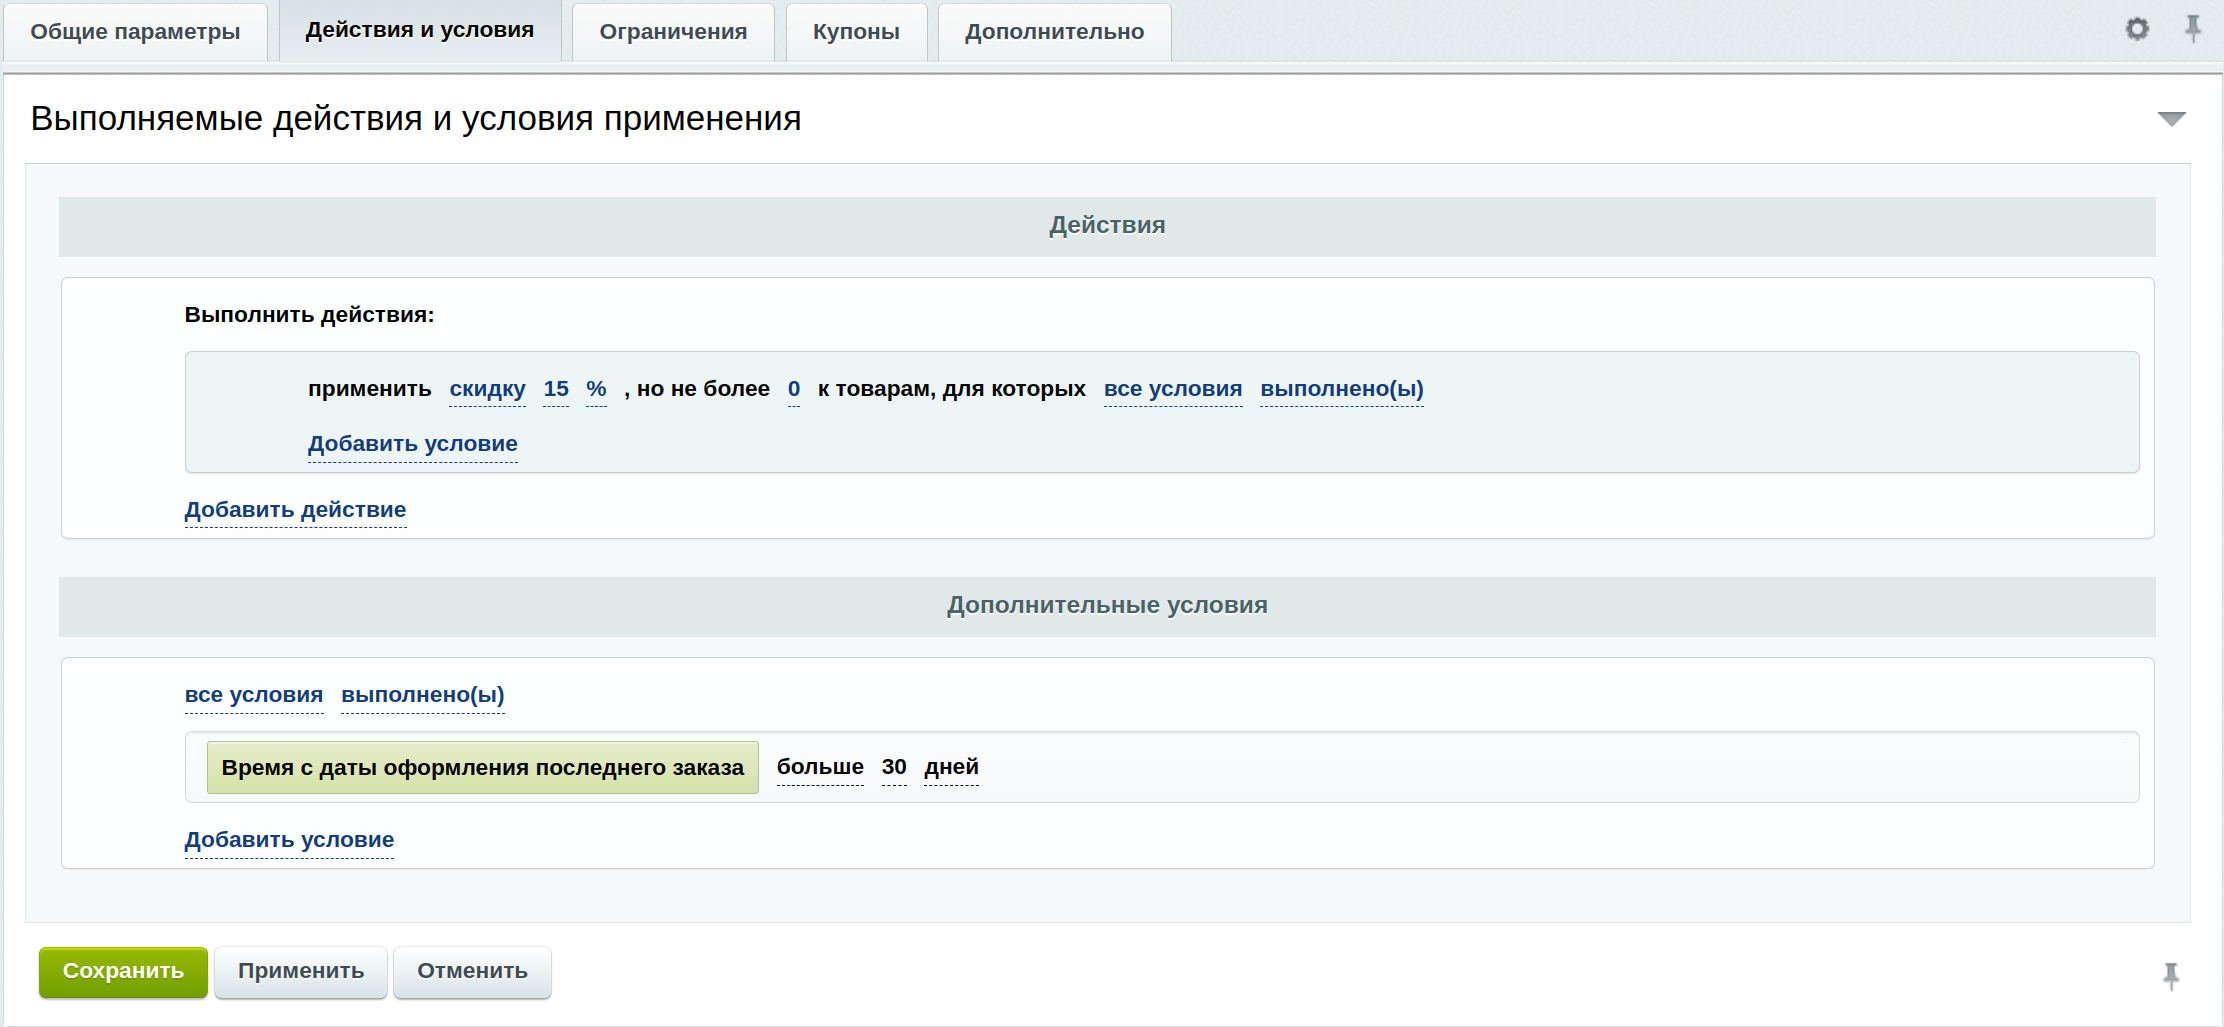Go to the Дополнительно tab
This screenshot has width=2224, height=1027.
click(1054, 32)
